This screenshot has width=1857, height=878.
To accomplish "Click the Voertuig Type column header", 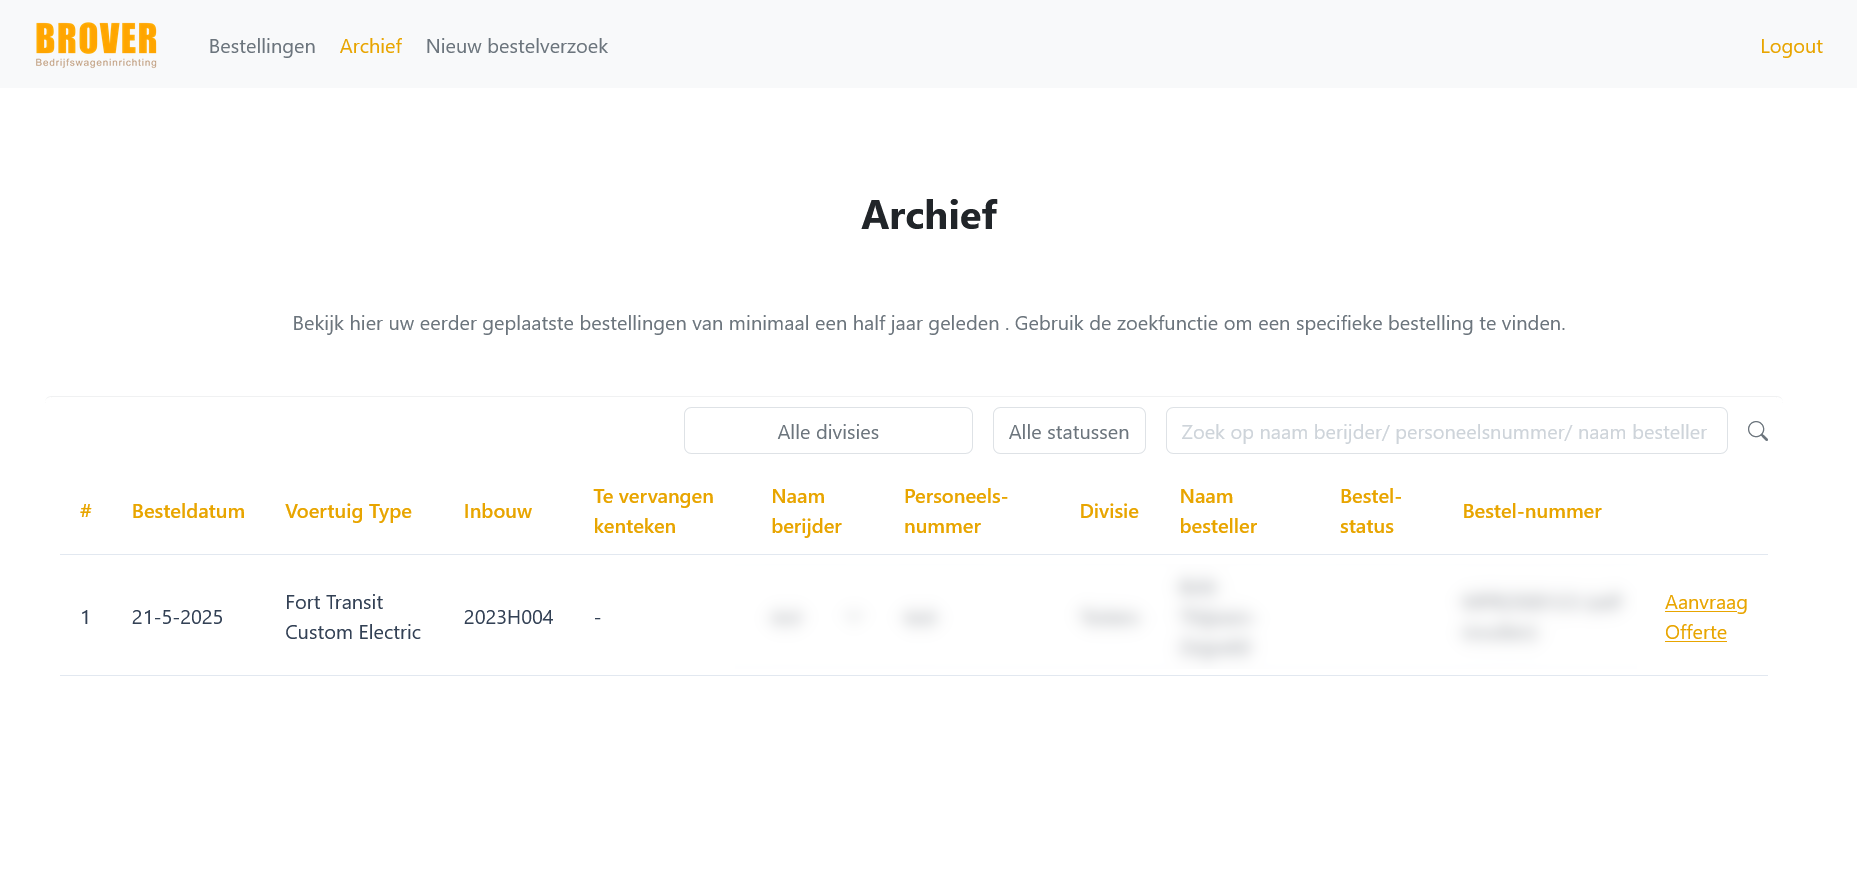I will [348, 511].
